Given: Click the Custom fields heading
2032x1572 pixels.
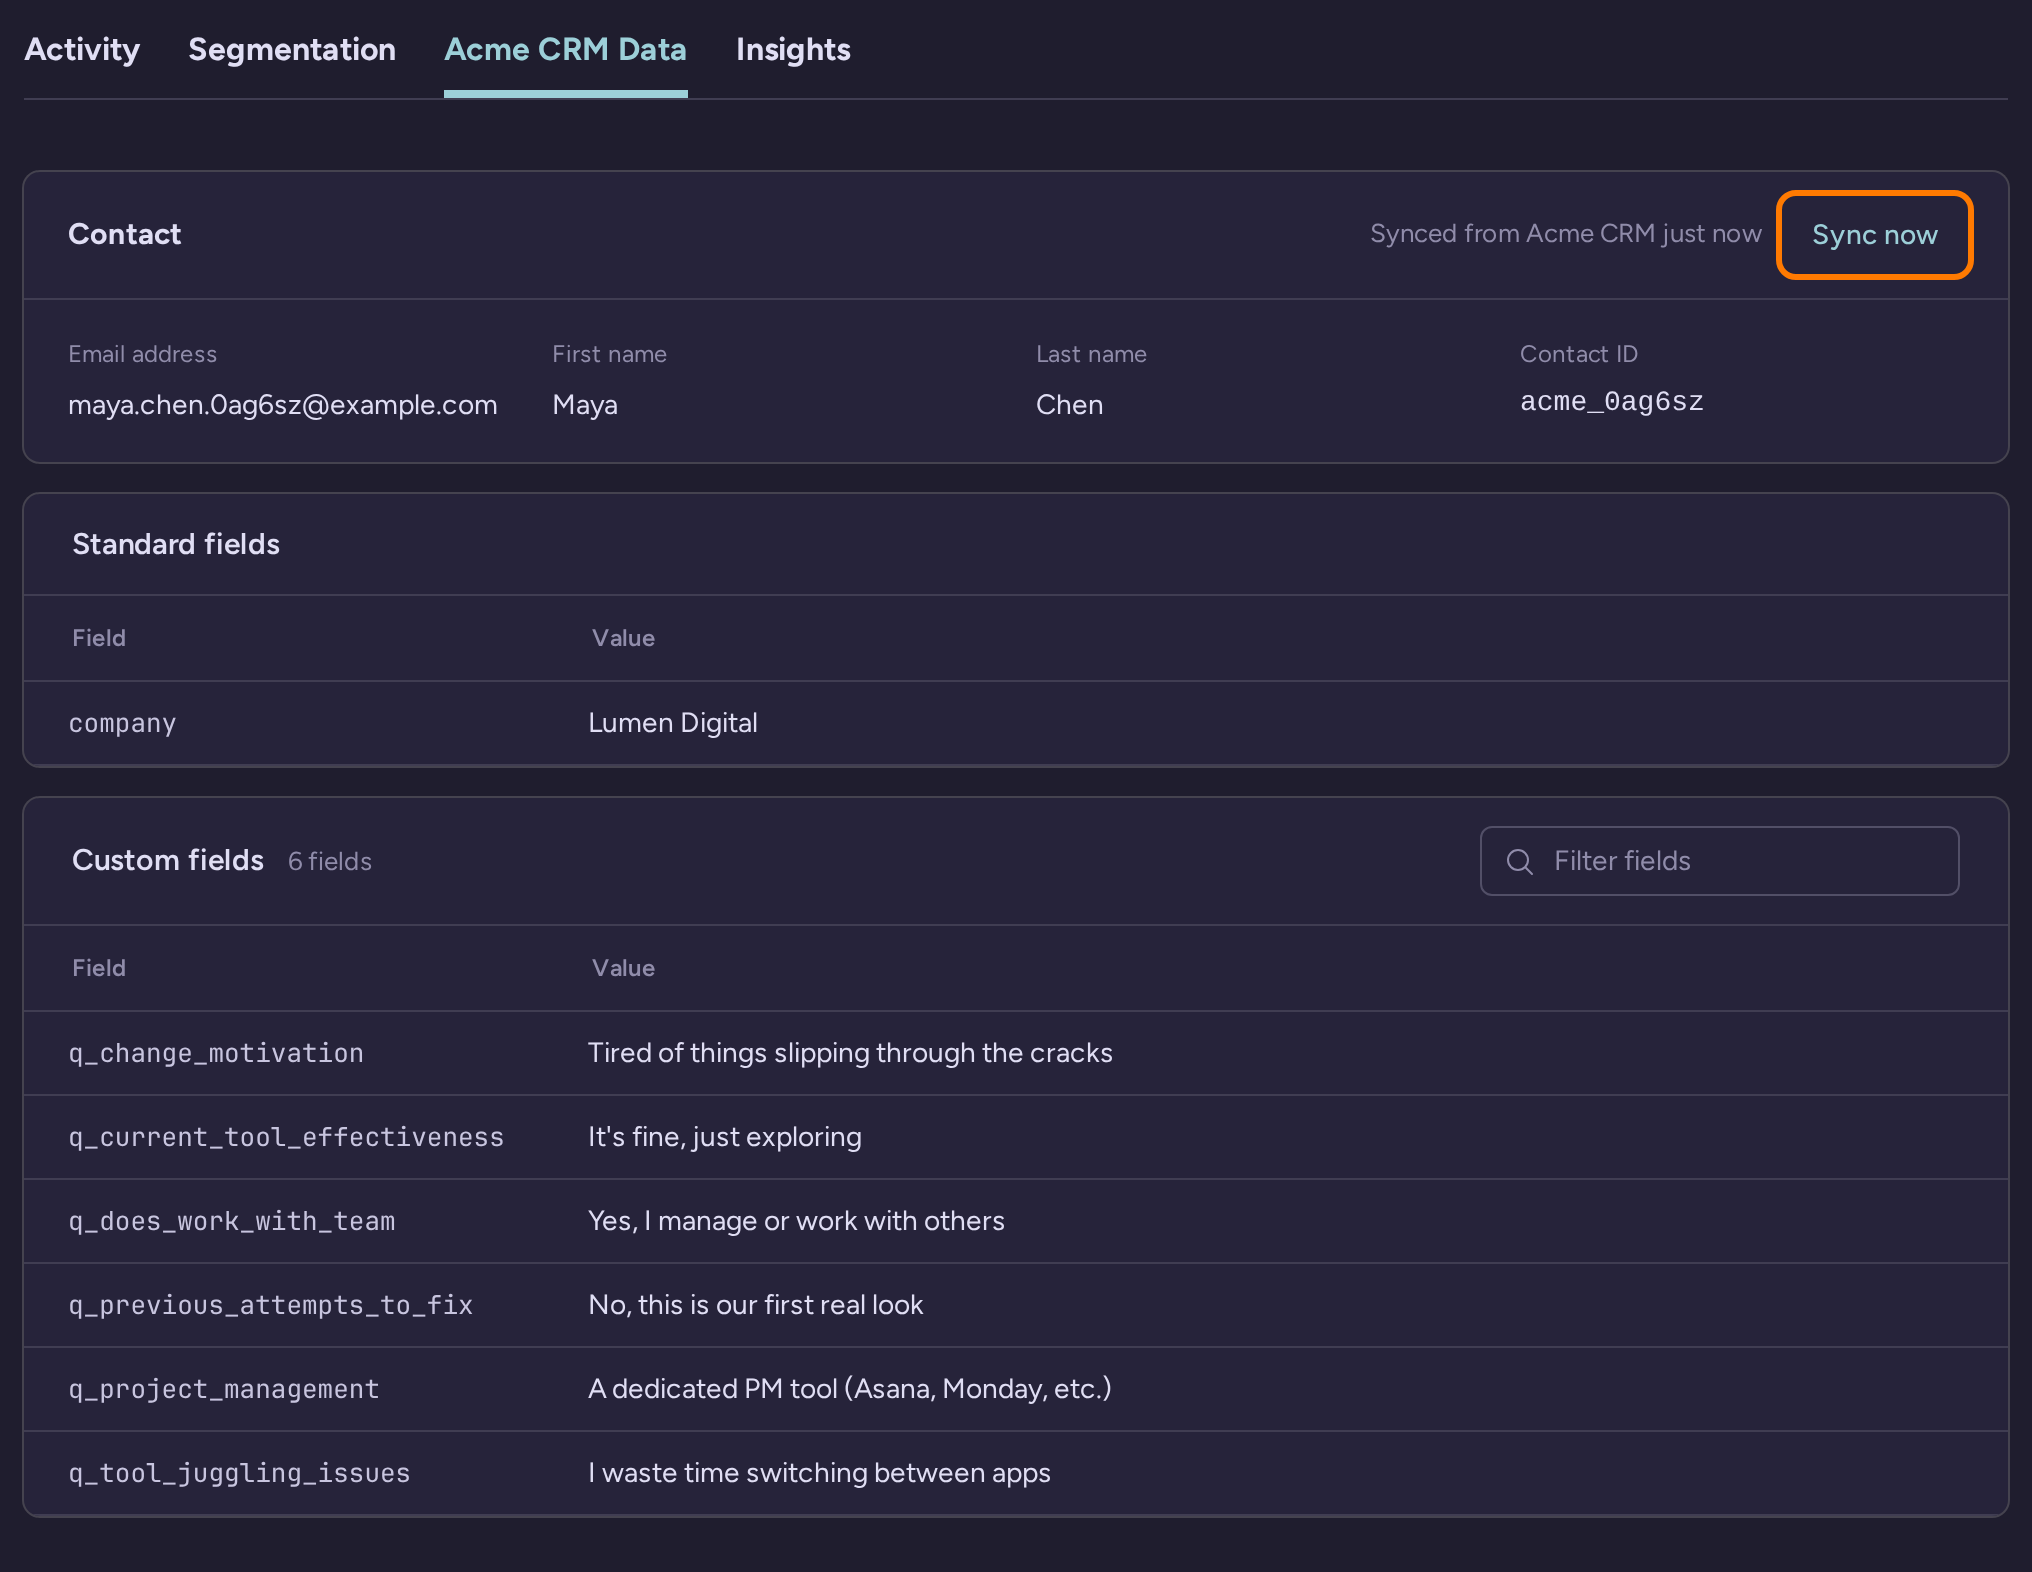Looking at the screenshot, I should coord(168,860).
